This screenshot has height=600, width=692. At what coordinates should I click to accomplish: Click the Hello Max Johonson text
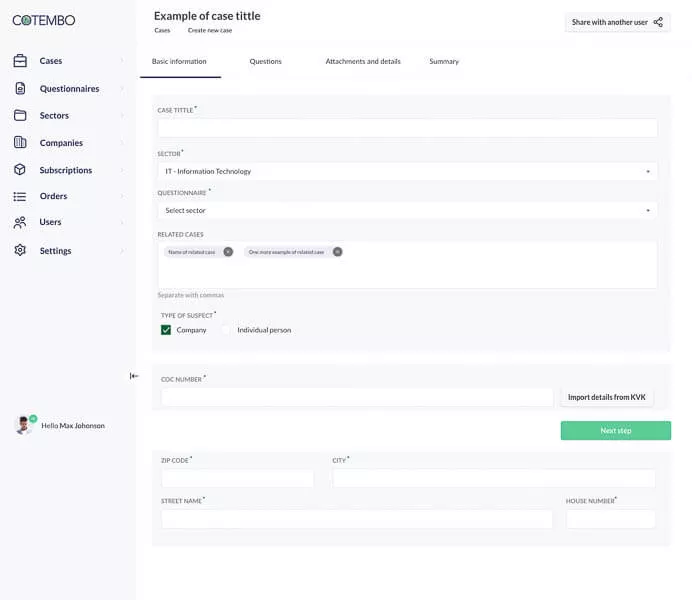pos(73,426)
